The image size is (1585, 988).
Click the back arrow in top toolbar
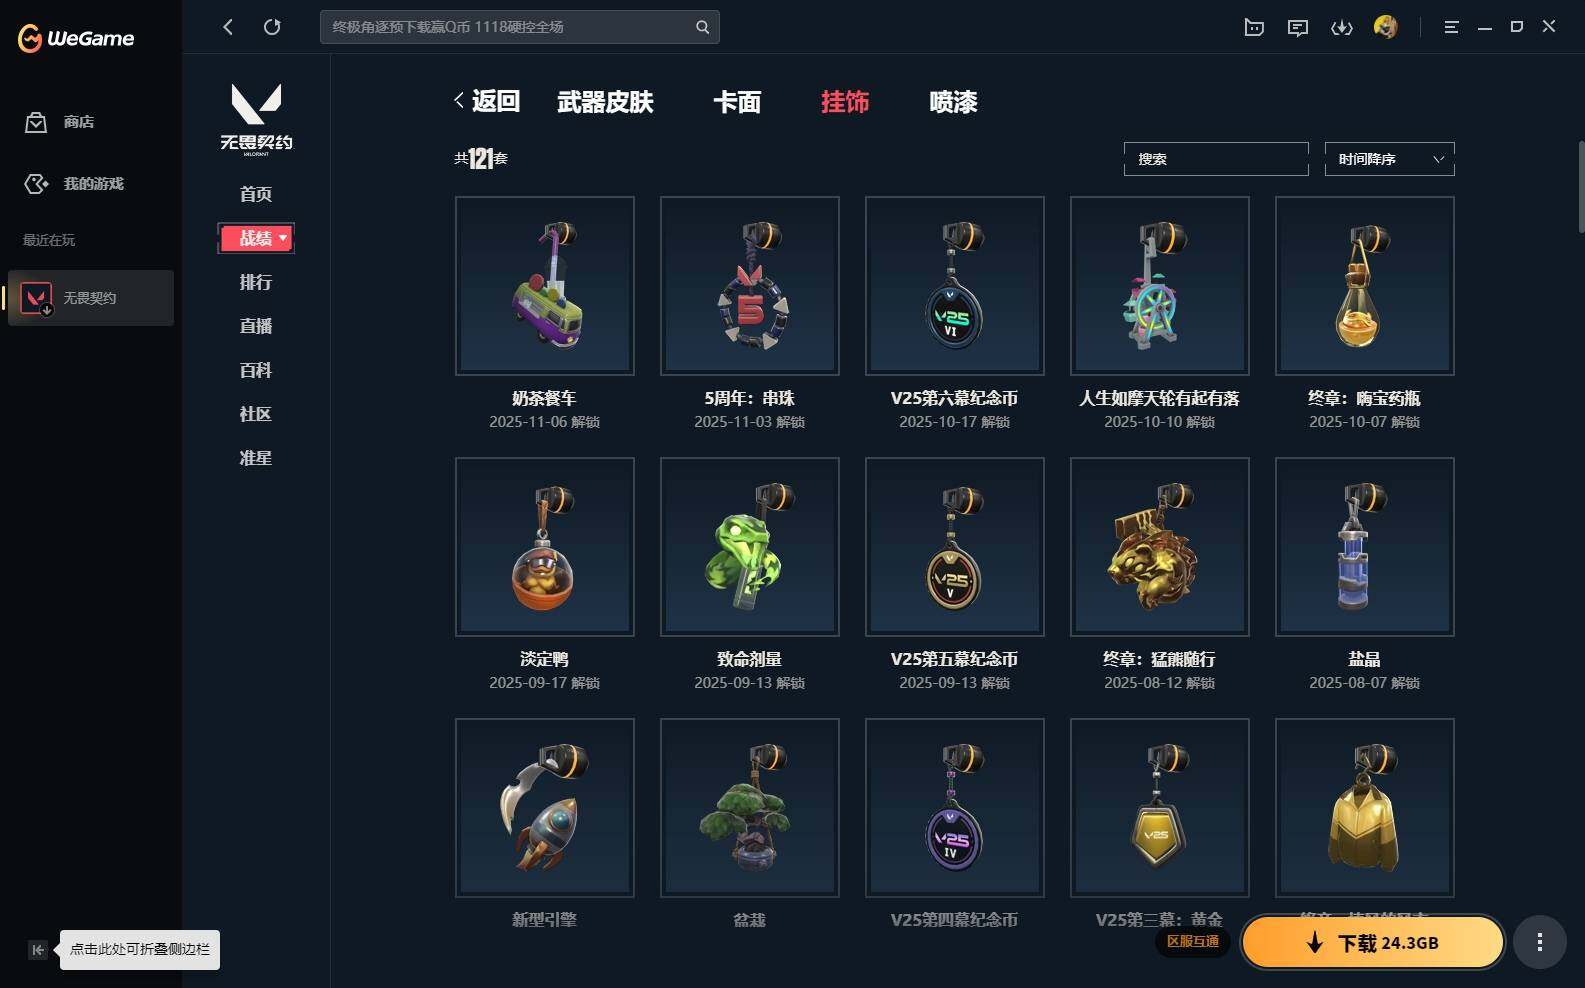(228, 27)
